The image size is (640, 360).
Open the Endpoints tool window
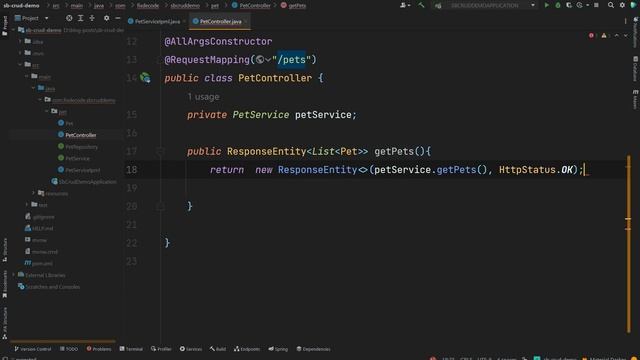coord(247,349)
